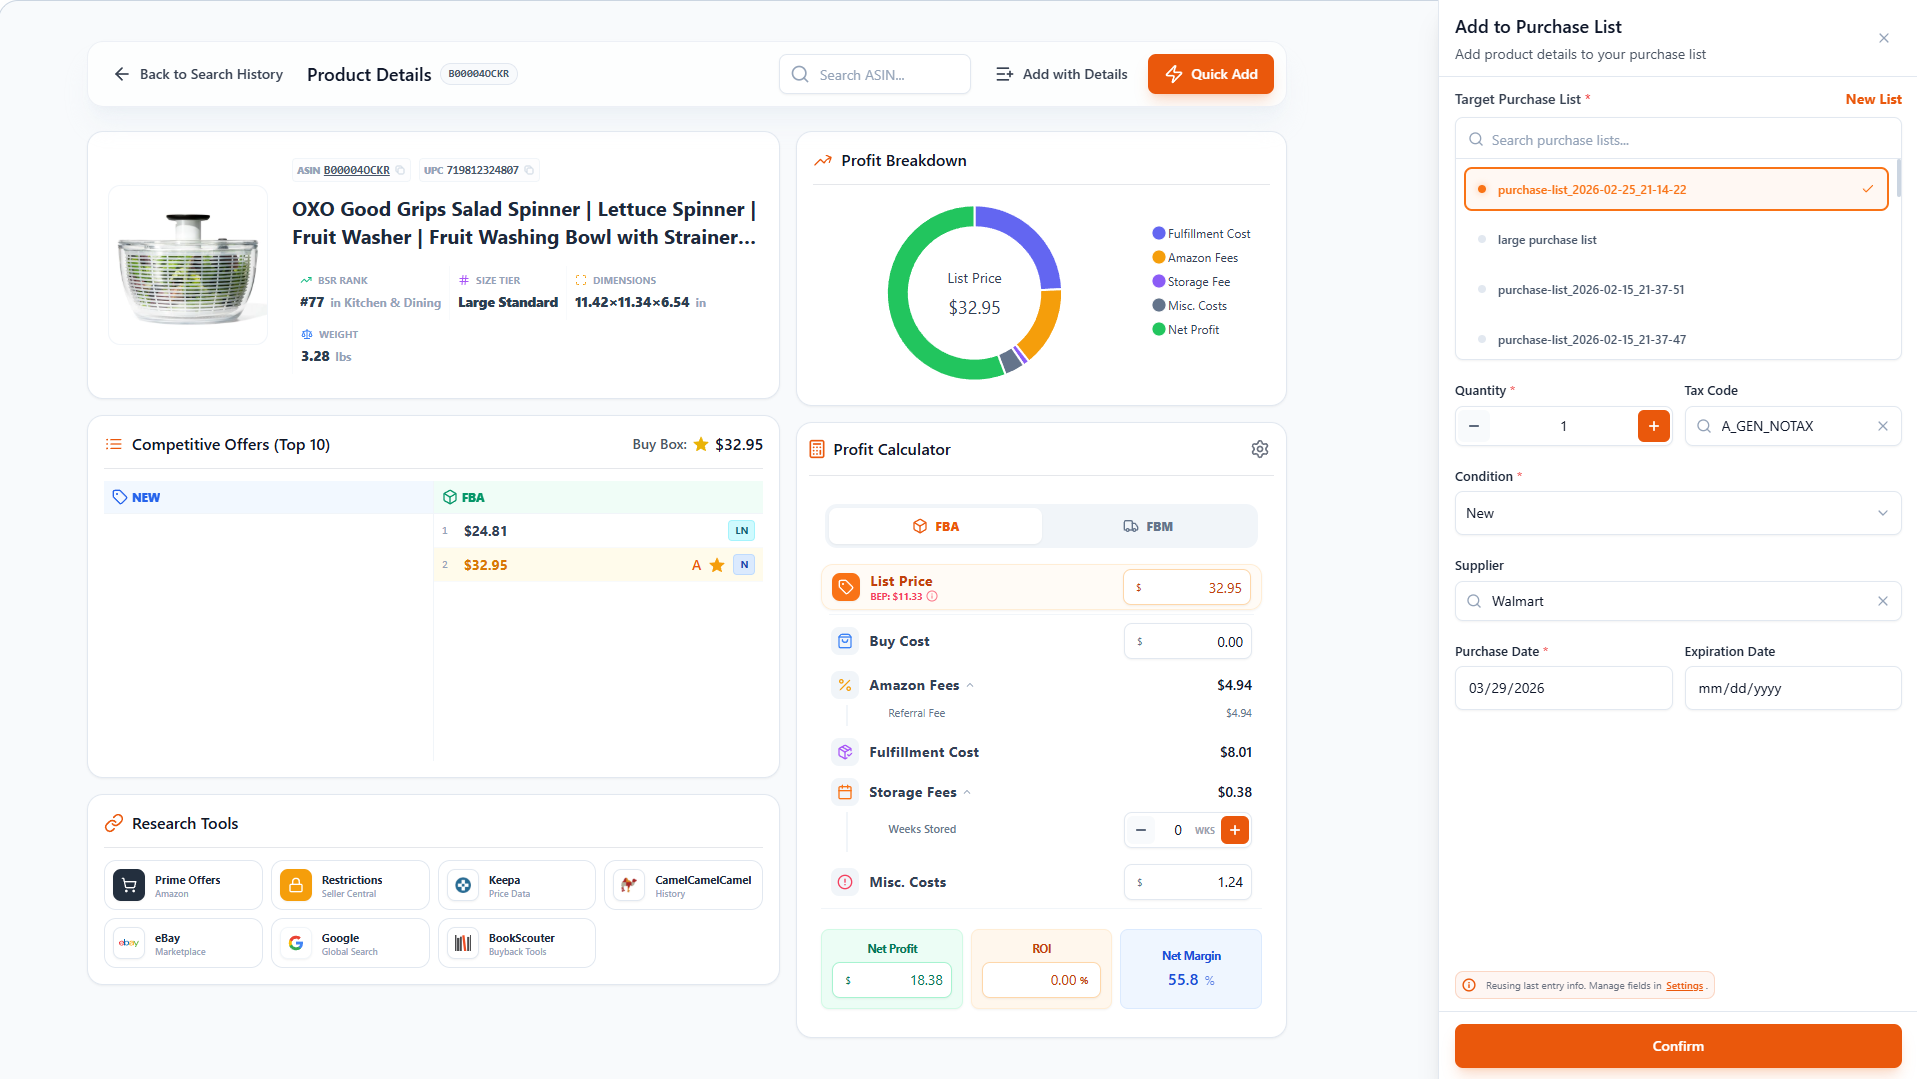Open CamelCamelCamel history tool

683,886
